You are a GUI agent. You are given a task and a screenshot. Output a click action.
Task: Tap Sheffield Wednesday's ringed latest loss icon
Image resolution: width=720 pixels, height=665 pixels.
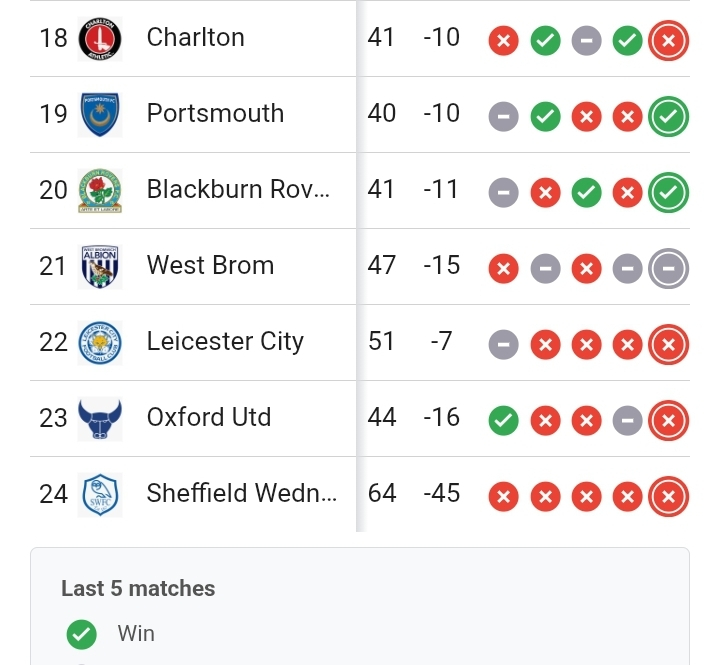(668, 496)
